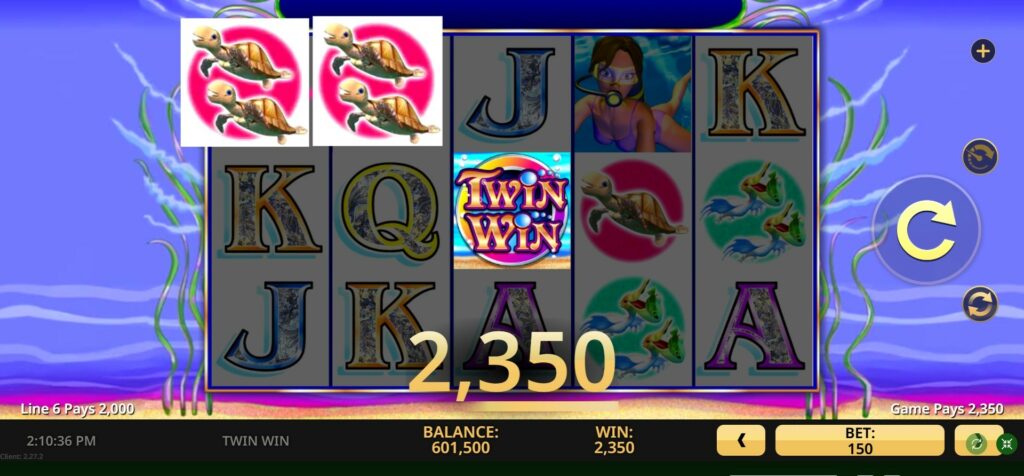Screen dimensions: 1024x476
Task: Click the WIN 2,350 display
Action: click(614, 440)
